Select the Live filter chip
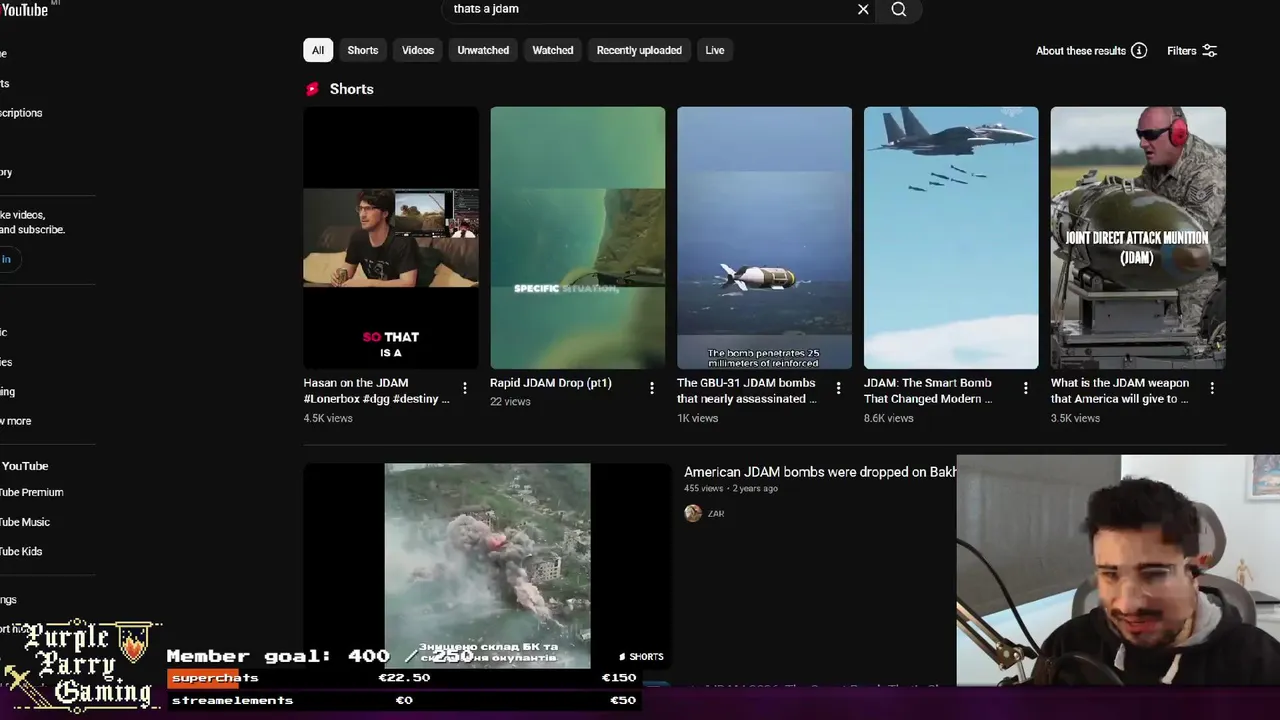The image size is (1280, 720). tap(715, 50)
